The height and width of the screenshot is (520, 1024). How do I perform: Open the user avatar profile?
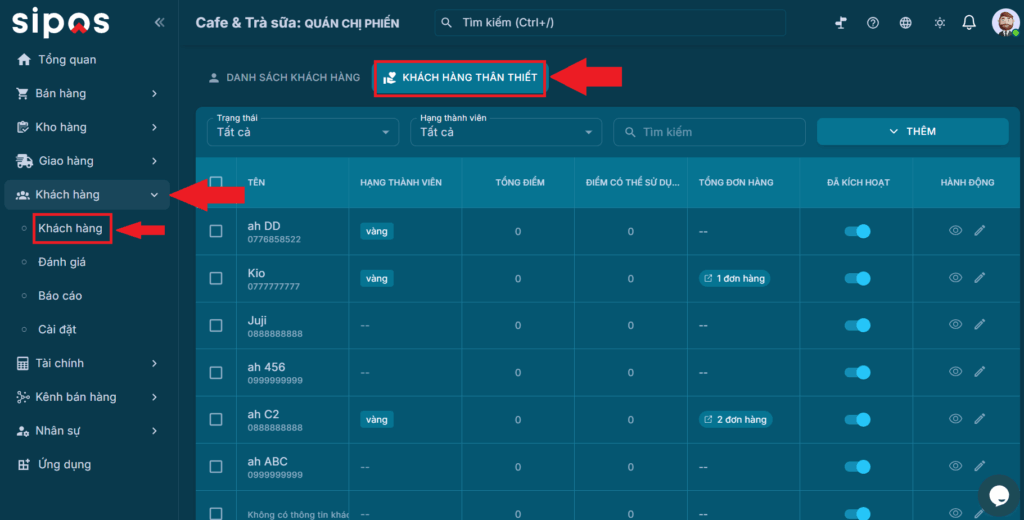tap(1003, 23)
